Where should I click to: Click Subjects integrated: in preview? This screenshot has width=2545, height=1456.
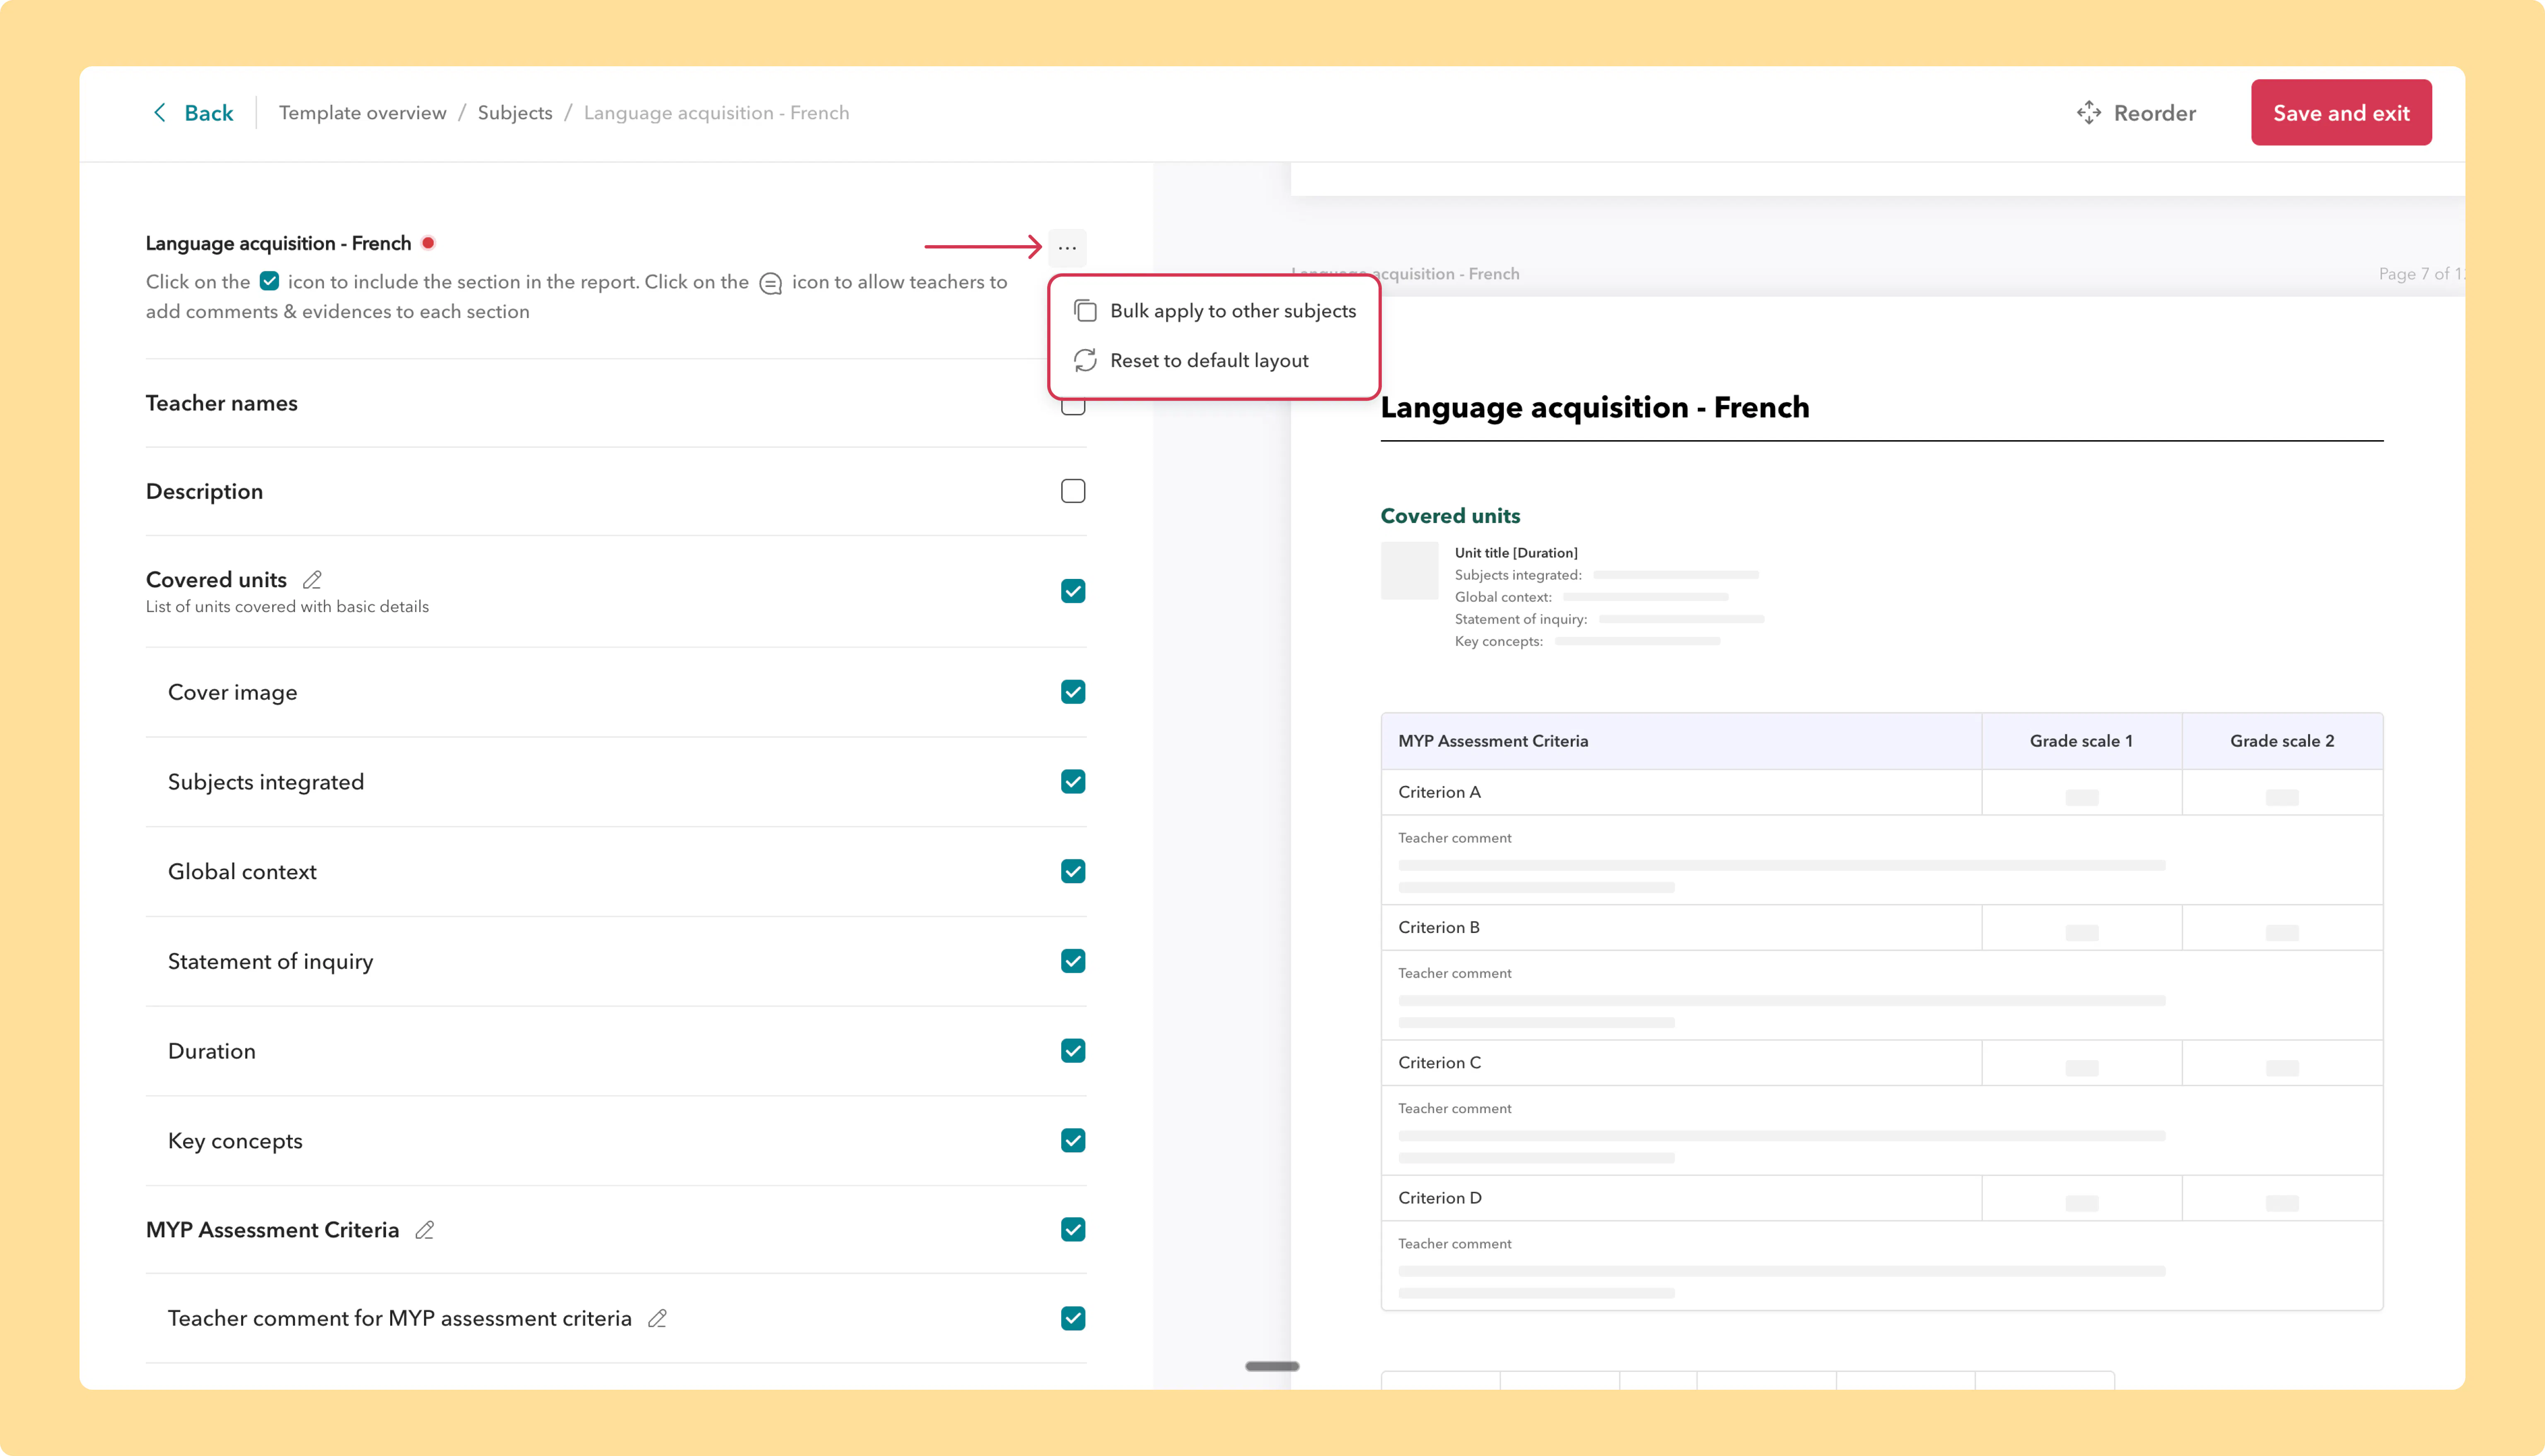[1518, 575]
